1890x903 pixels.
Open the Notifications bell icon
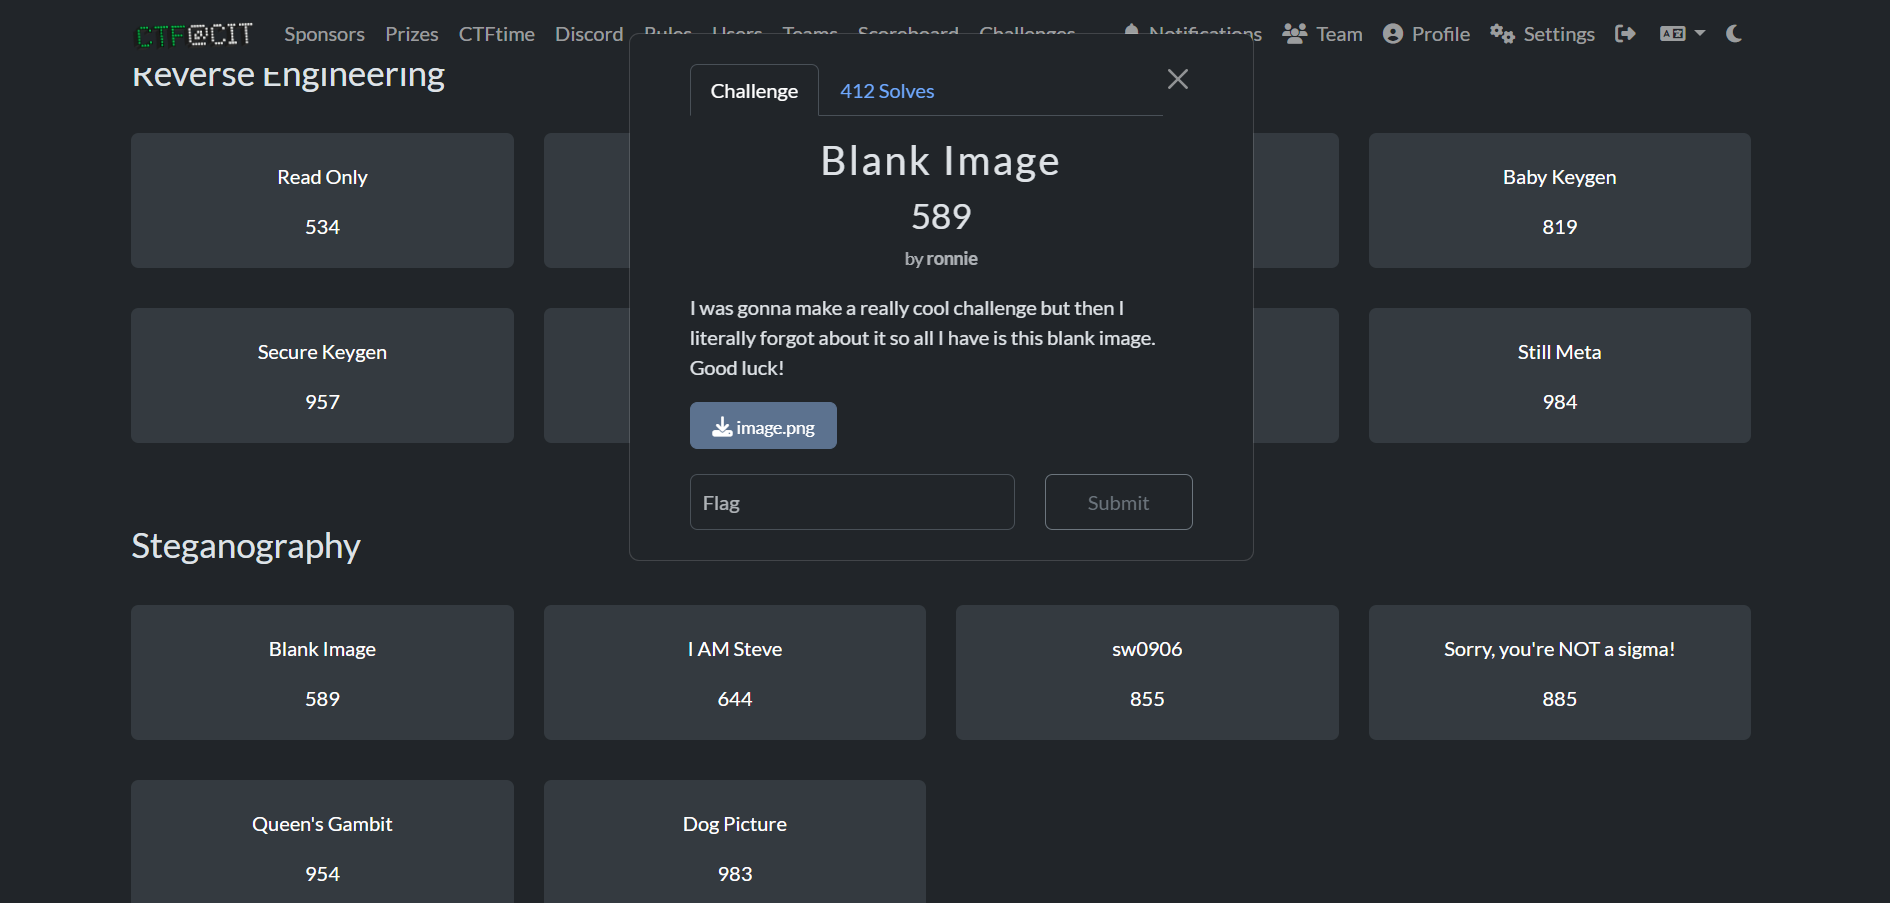(x=1131, y=32)
